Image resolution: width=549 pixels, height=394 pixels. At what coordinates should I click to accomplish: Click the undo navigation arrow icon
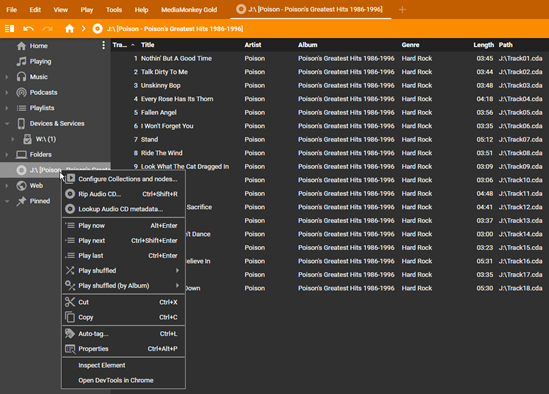[28, 29]
